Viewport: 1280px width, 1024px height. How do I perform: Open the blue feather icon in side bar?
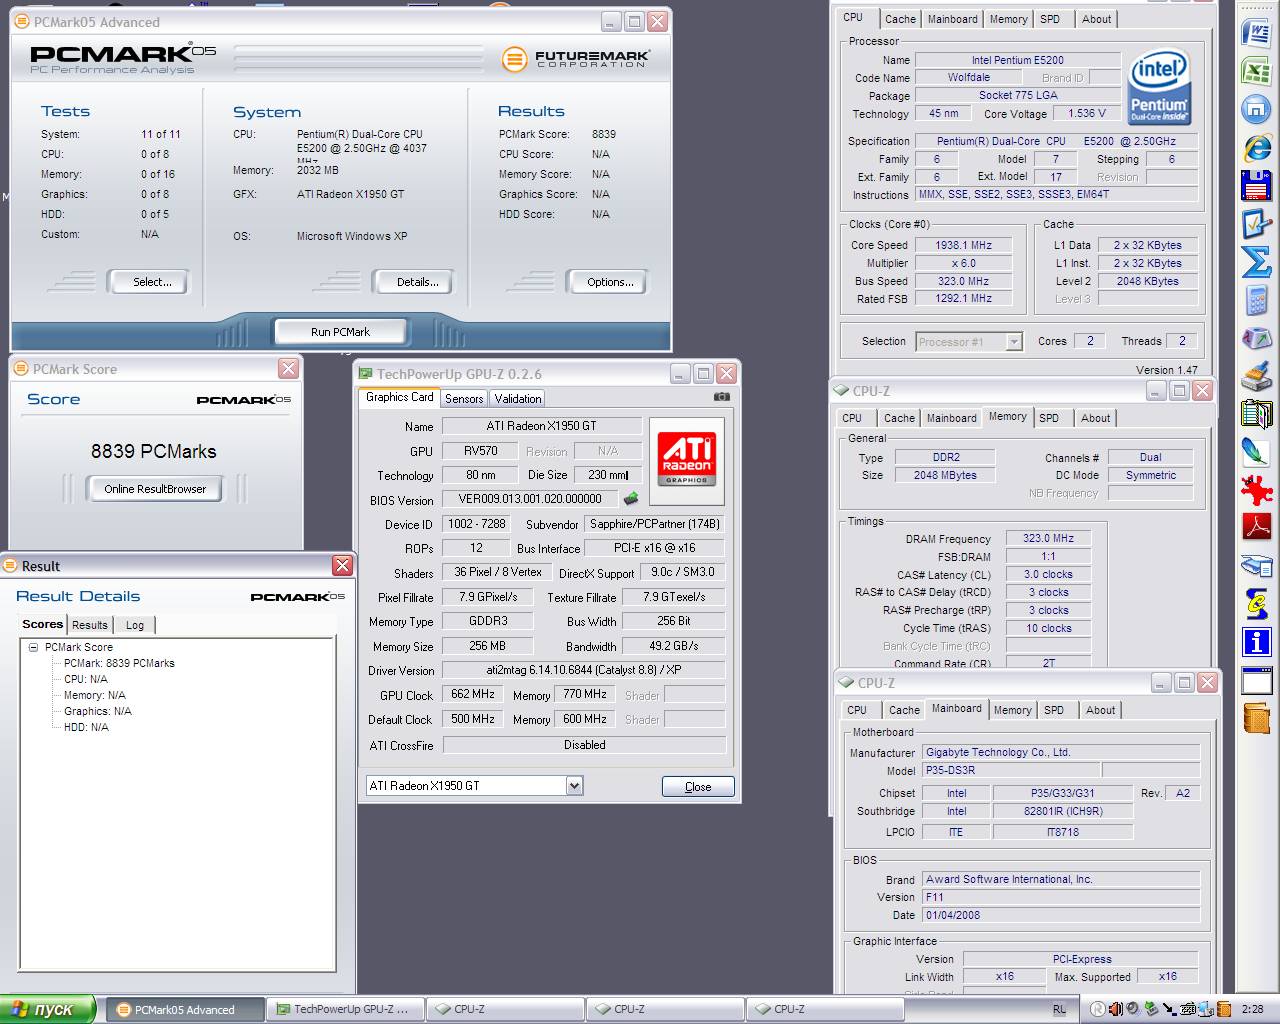pyautogui.click(x=1256, y=451)
